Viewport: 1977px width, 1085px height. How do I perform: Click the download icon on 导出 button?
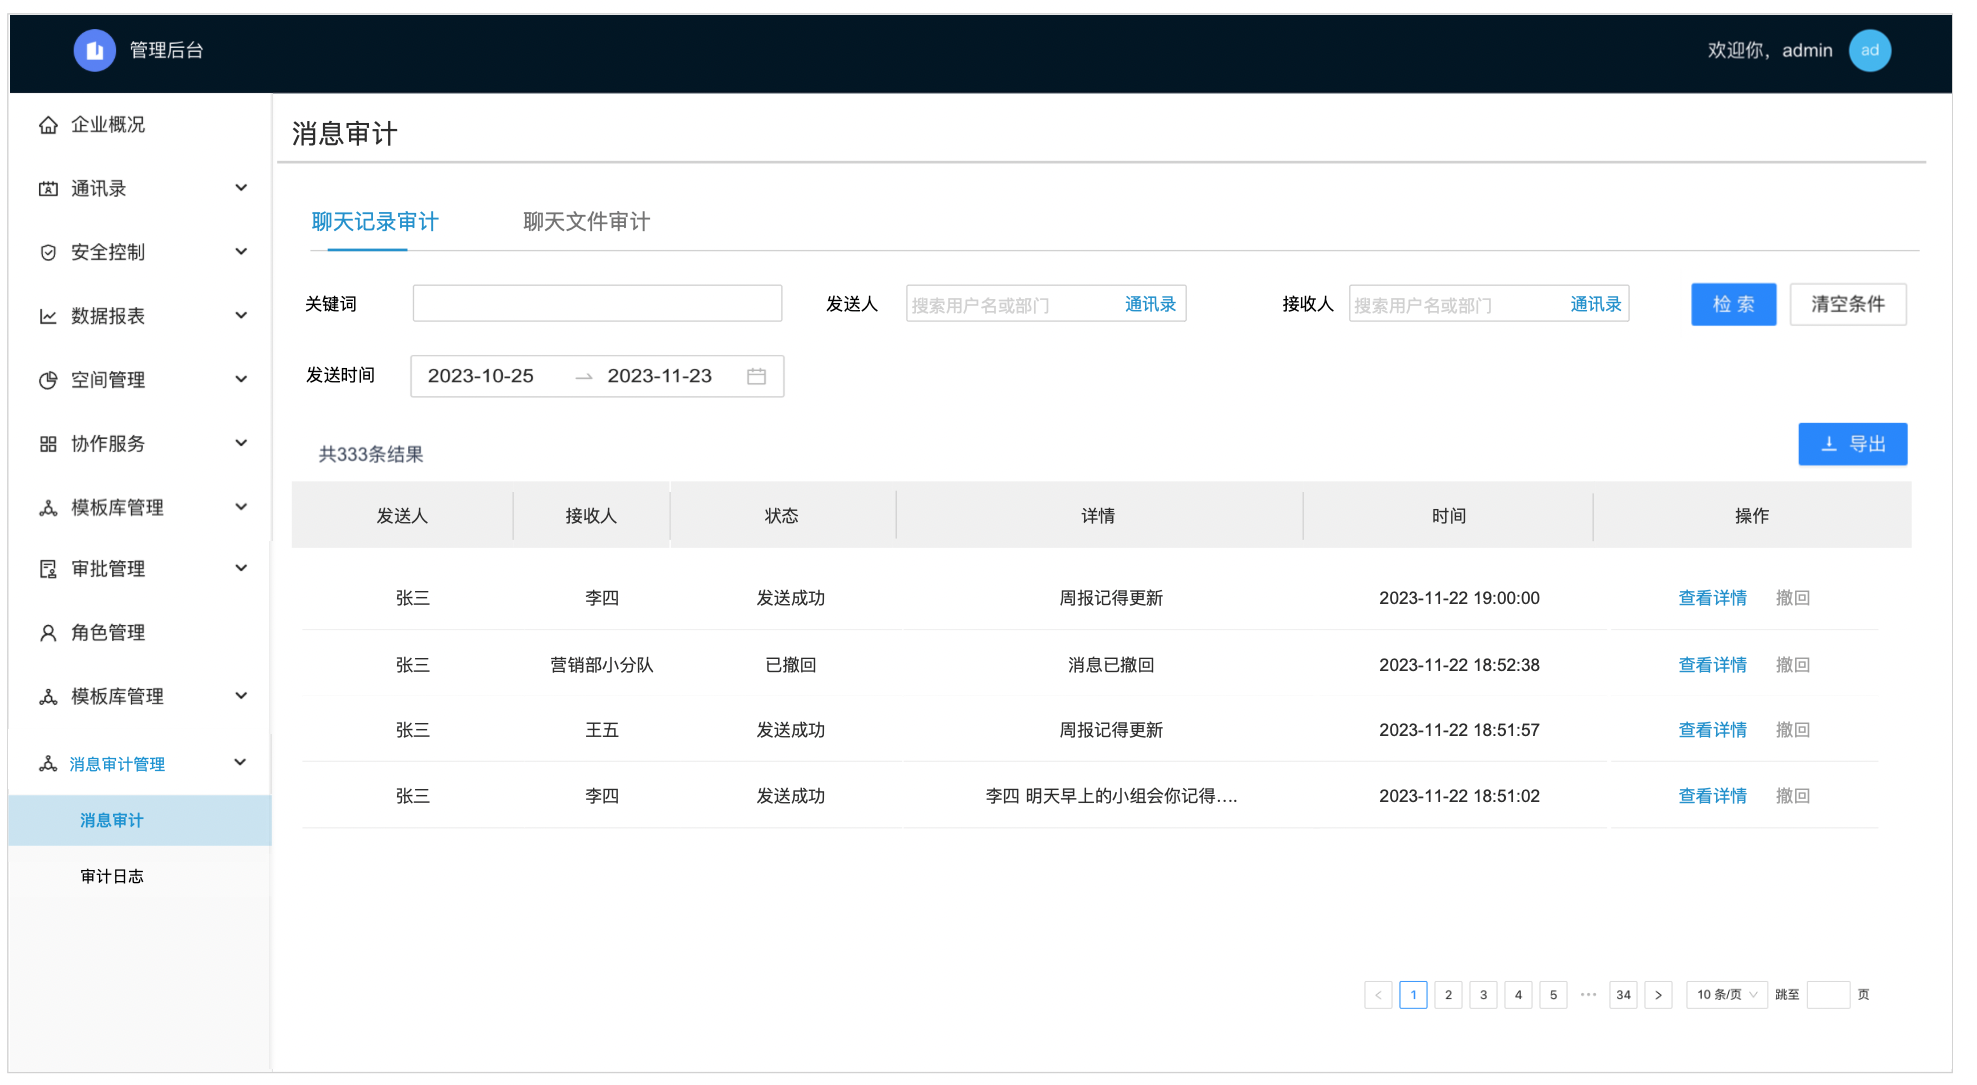click(1829, 444)
